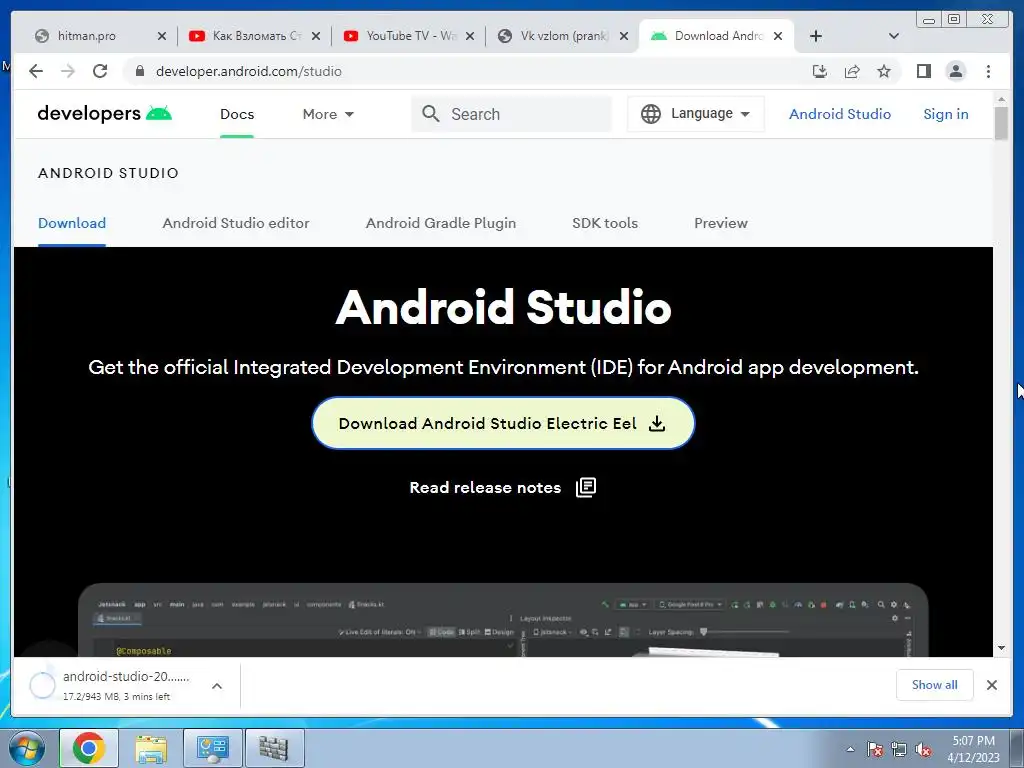Image resolution: width=1024 pixels, height=768 pixels.
Task: Click the developers Android logo
Action: click(104, 114)
